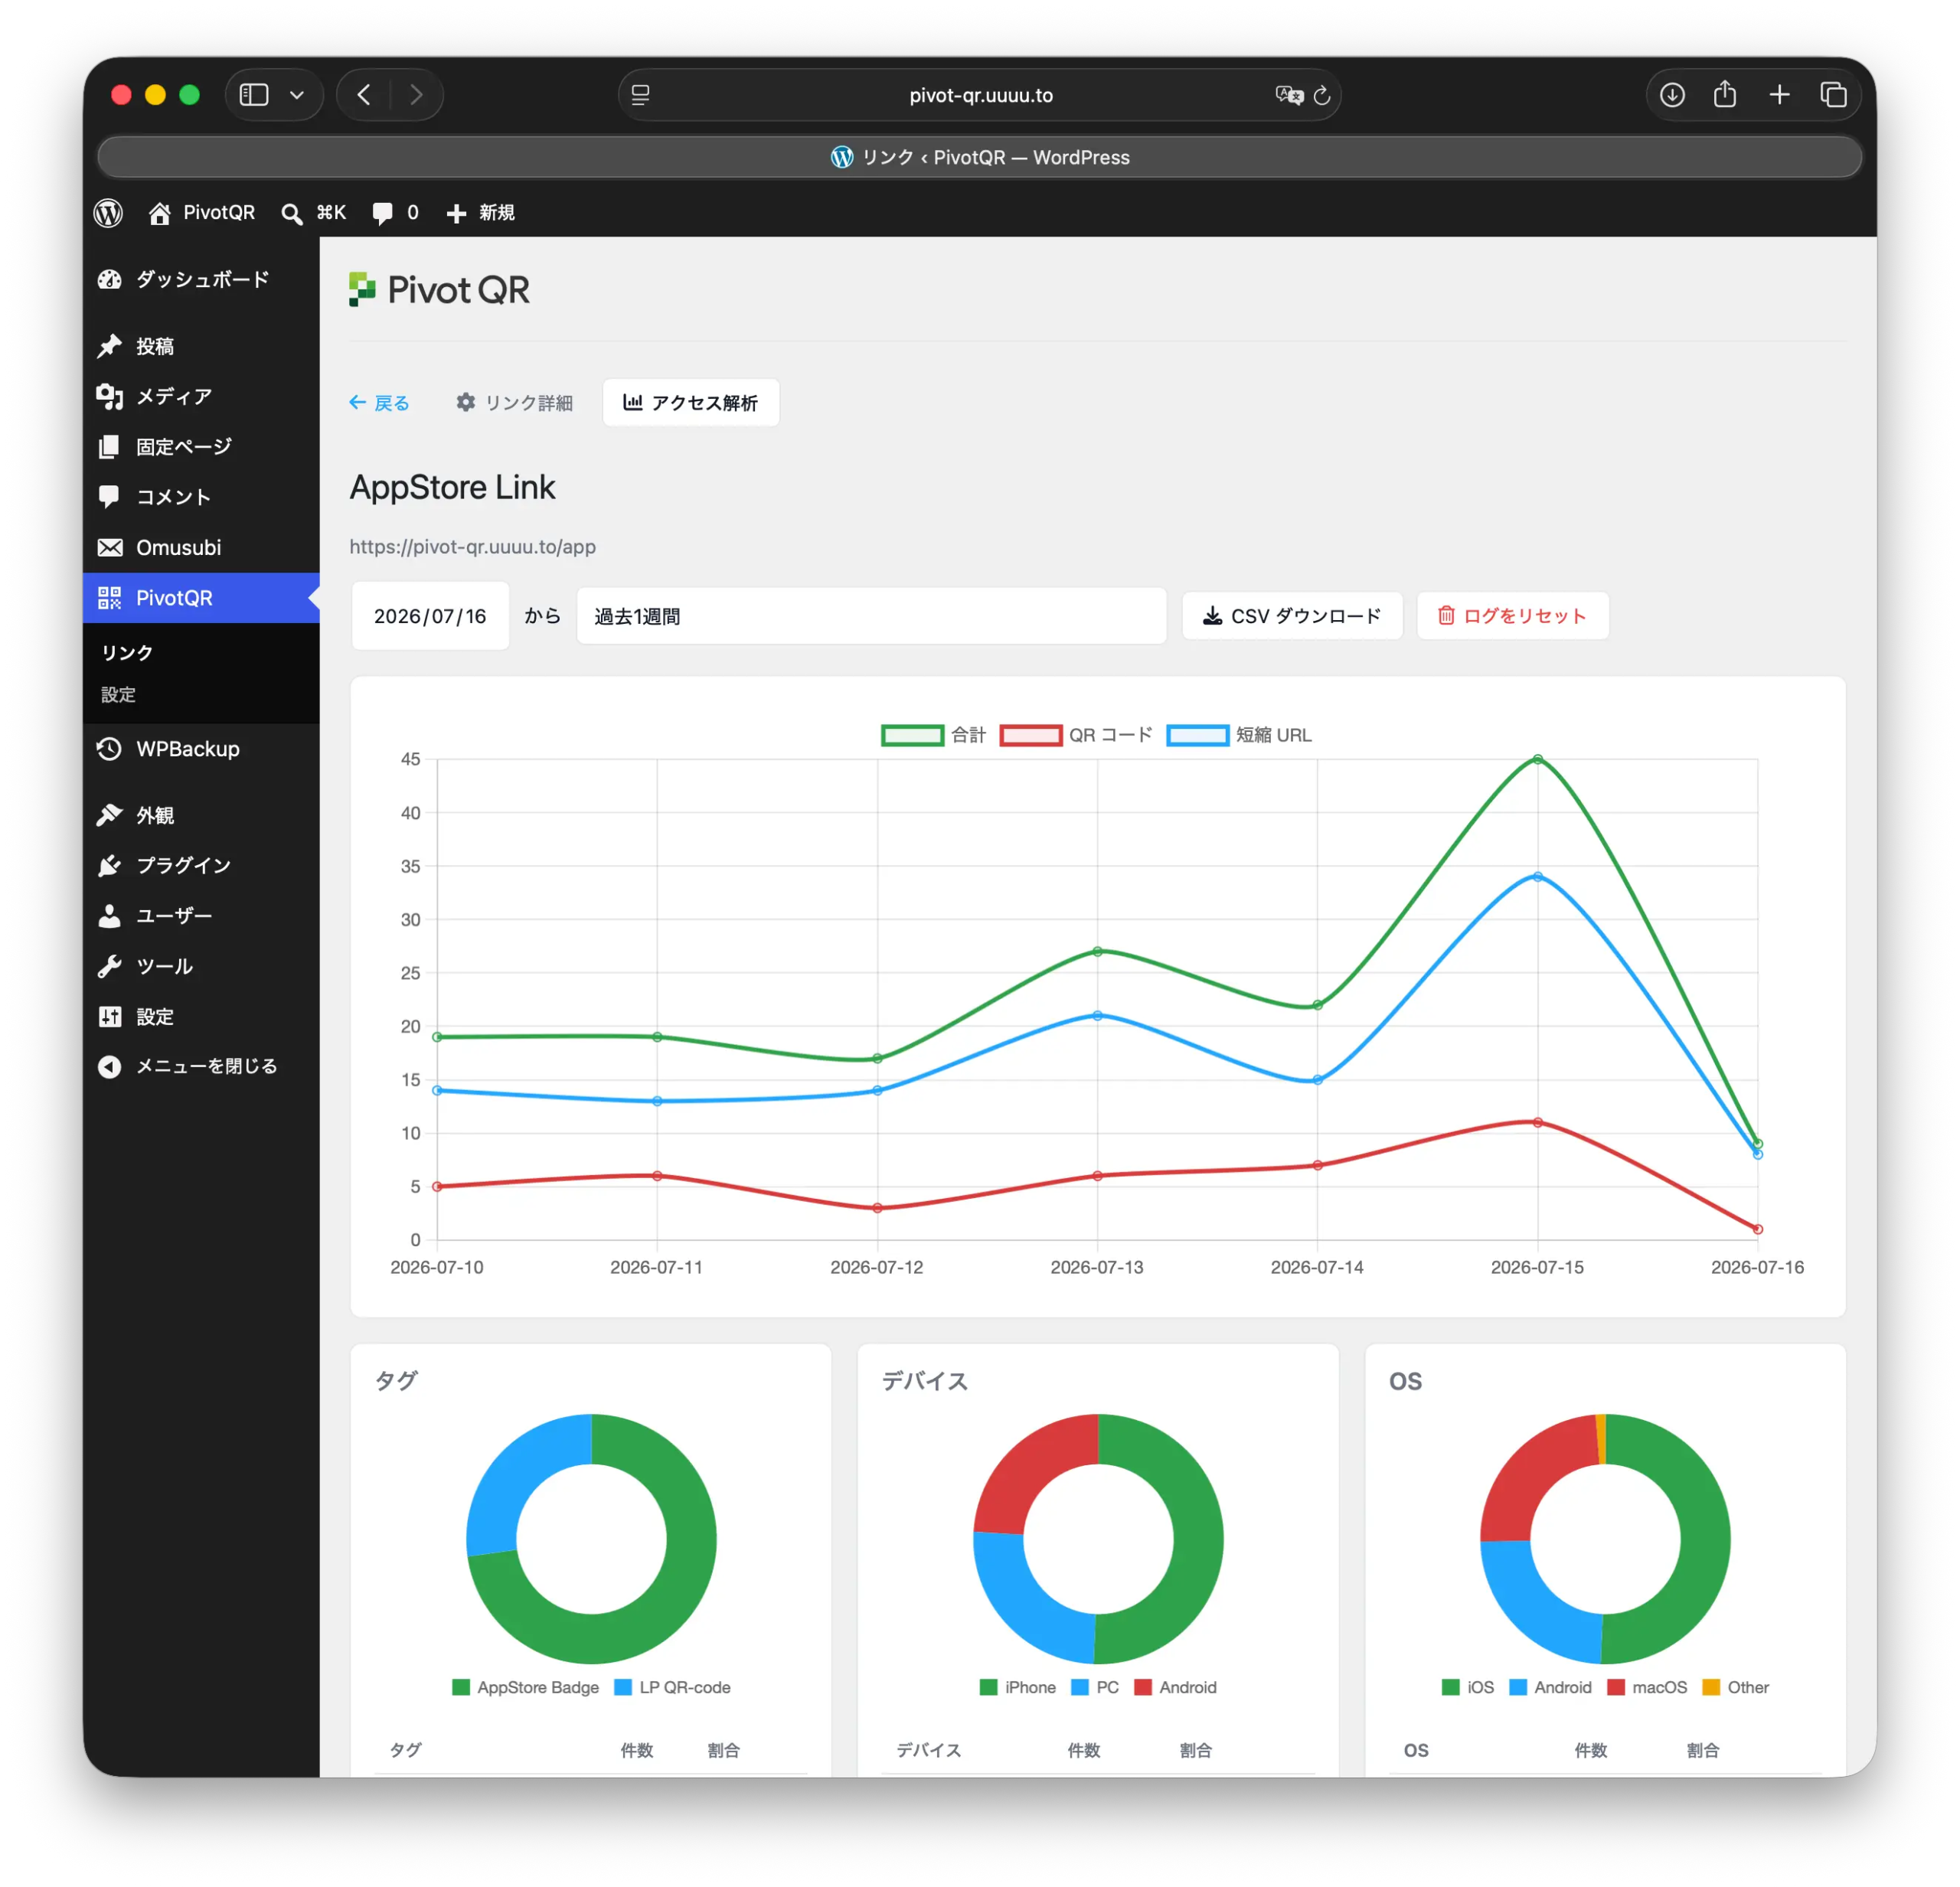
Task: Click the Safari sidebar toggle icon
Action: [254, 95]
